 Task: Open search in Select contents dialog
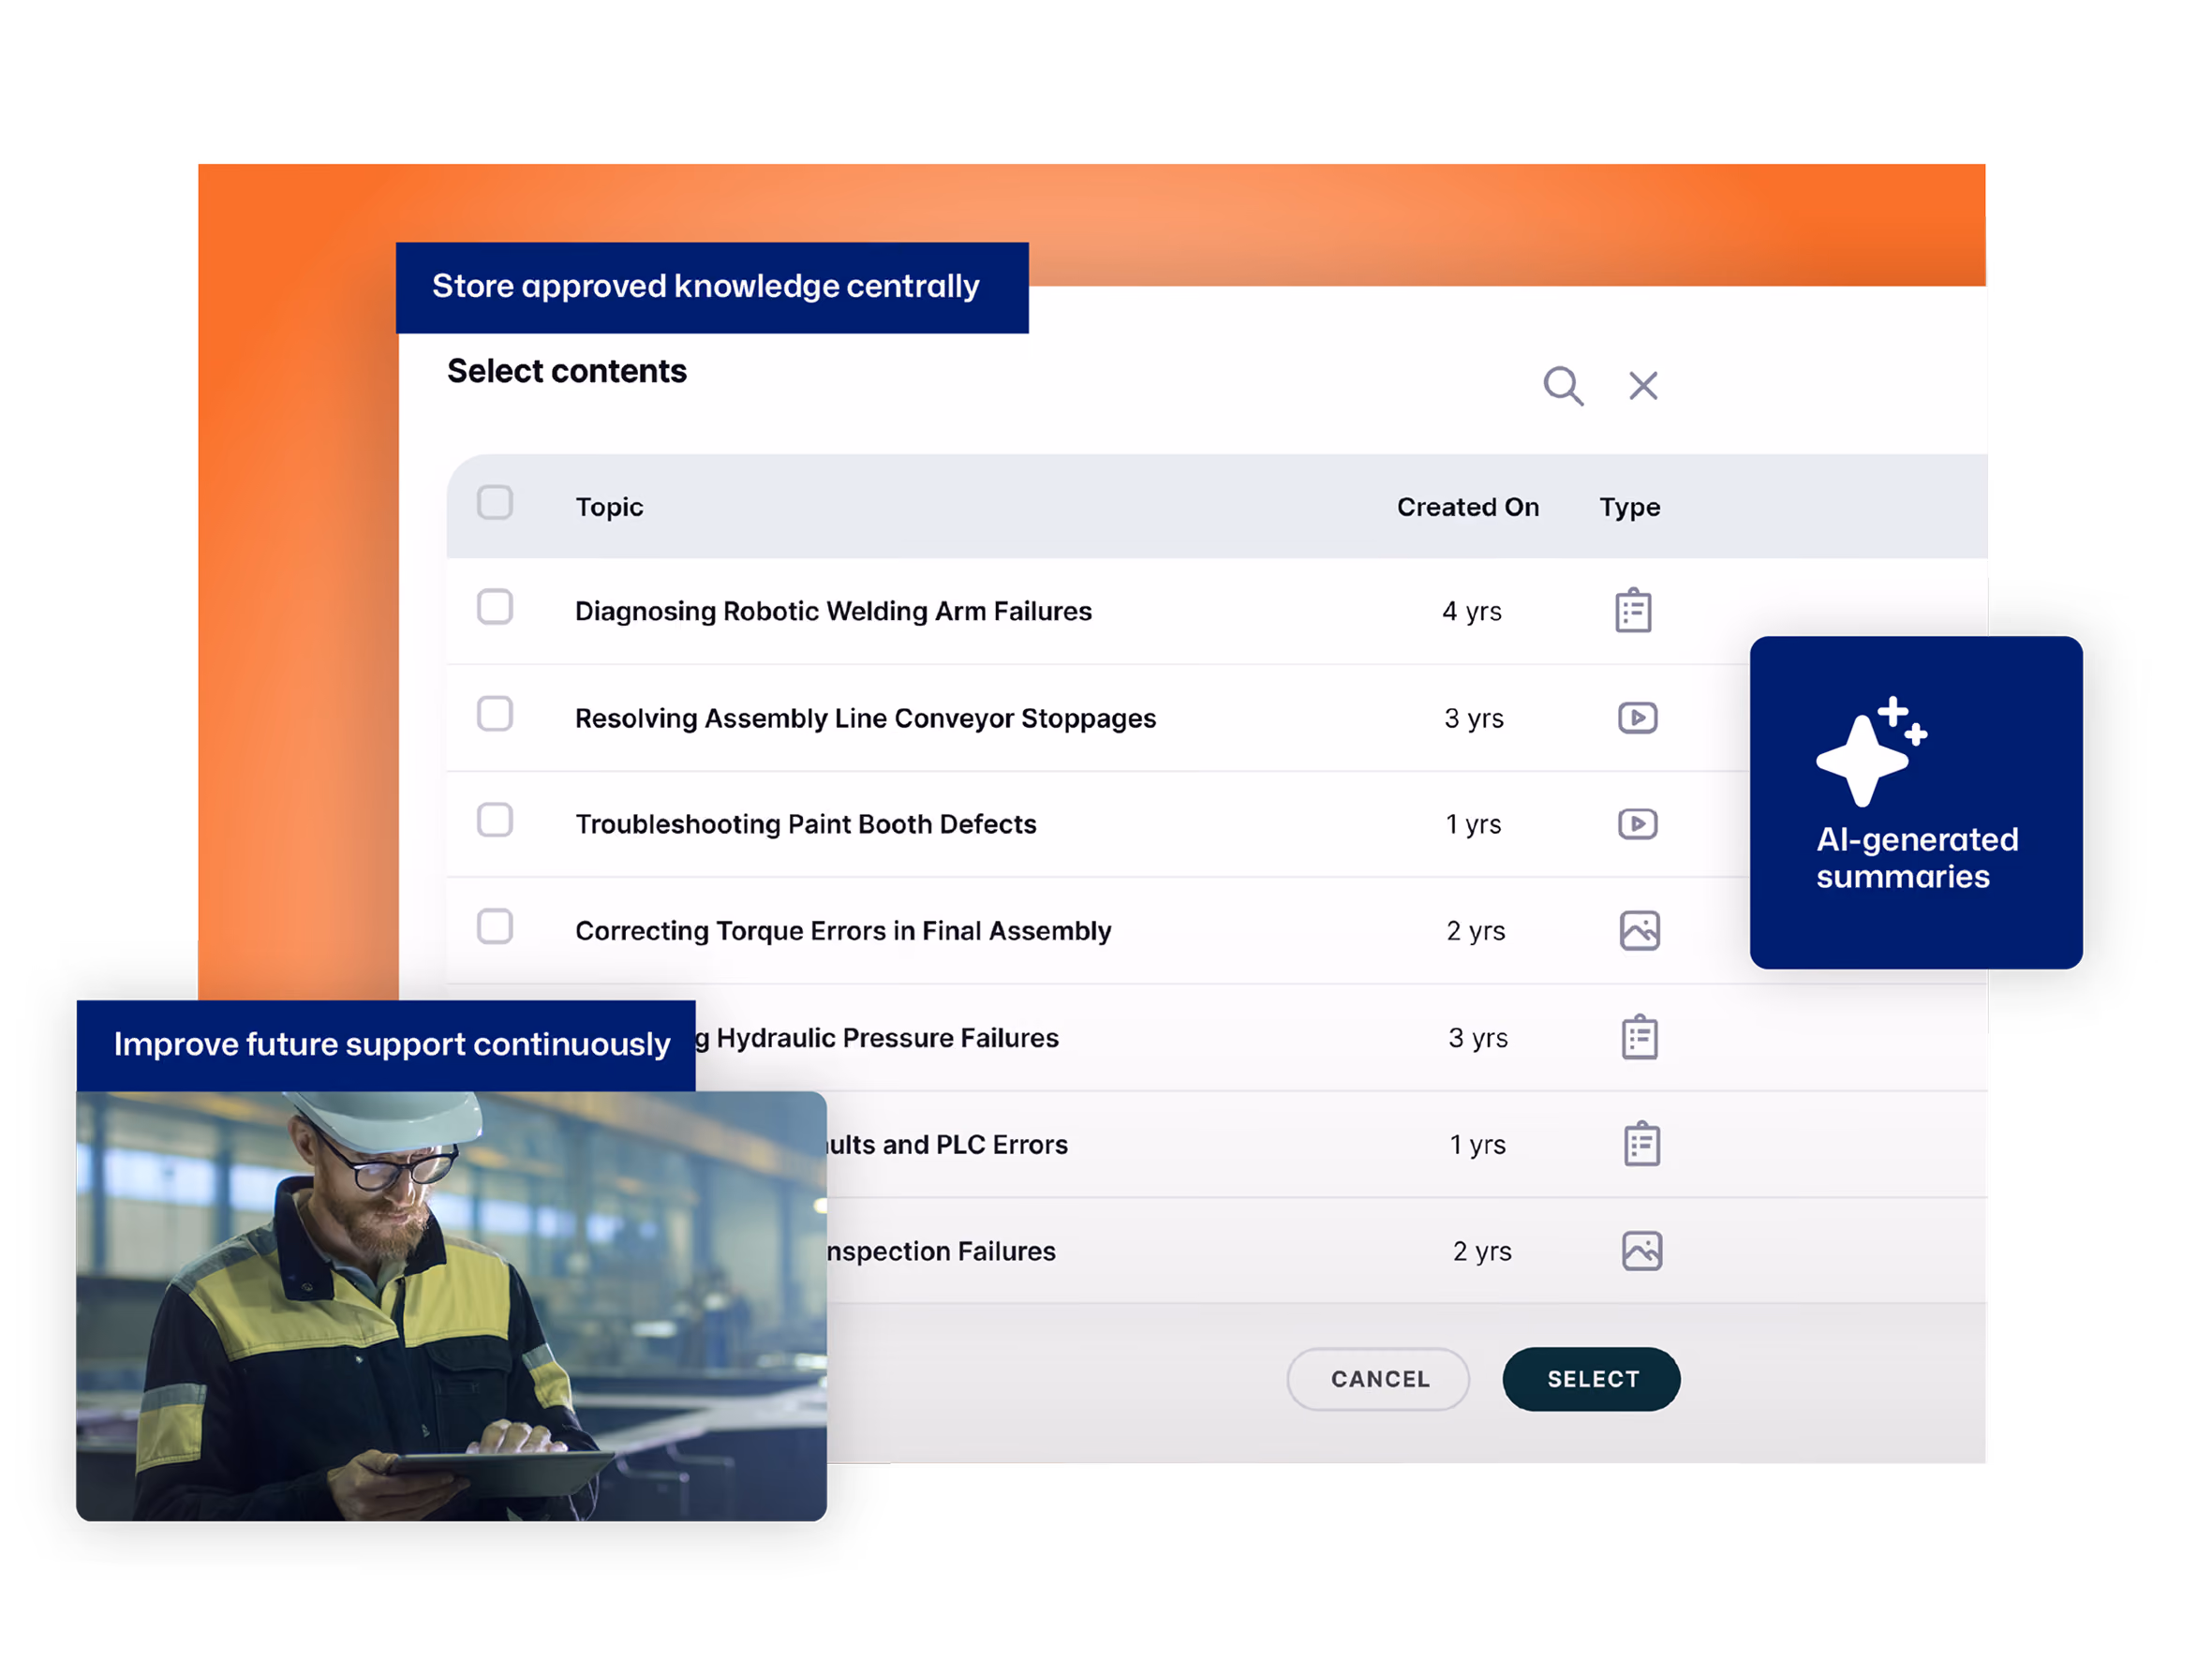(x=1563, y=386)
